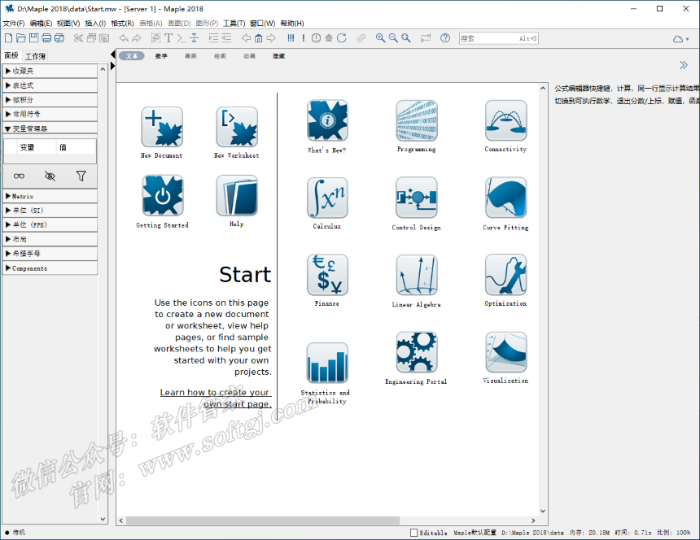This screenshot has width=700, height=540.
Task: Click the back navigation arrow
Action: pos(246,38)
